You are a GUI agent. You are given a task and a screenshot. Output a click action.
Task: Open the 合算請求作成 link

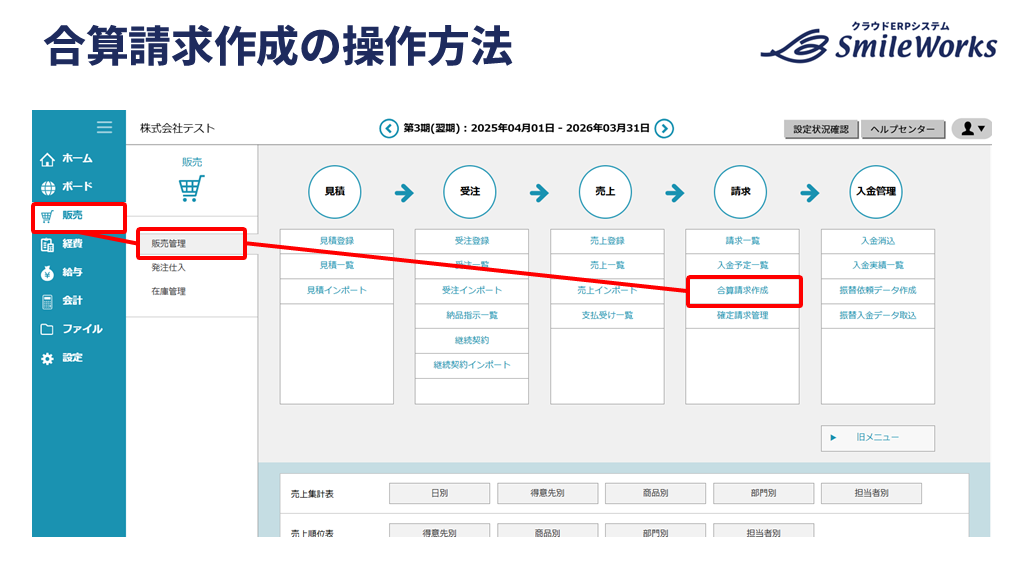(x=743, y=291)
